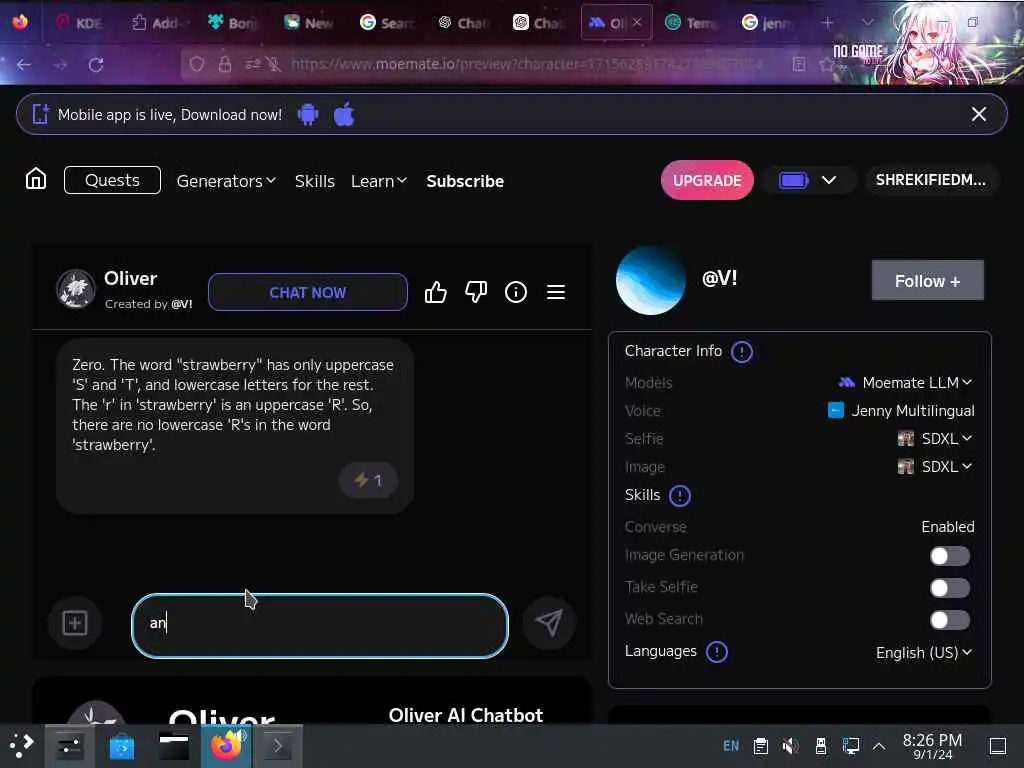
Task: Expand the energy chevron dropdown
Action: pos(829,180)
